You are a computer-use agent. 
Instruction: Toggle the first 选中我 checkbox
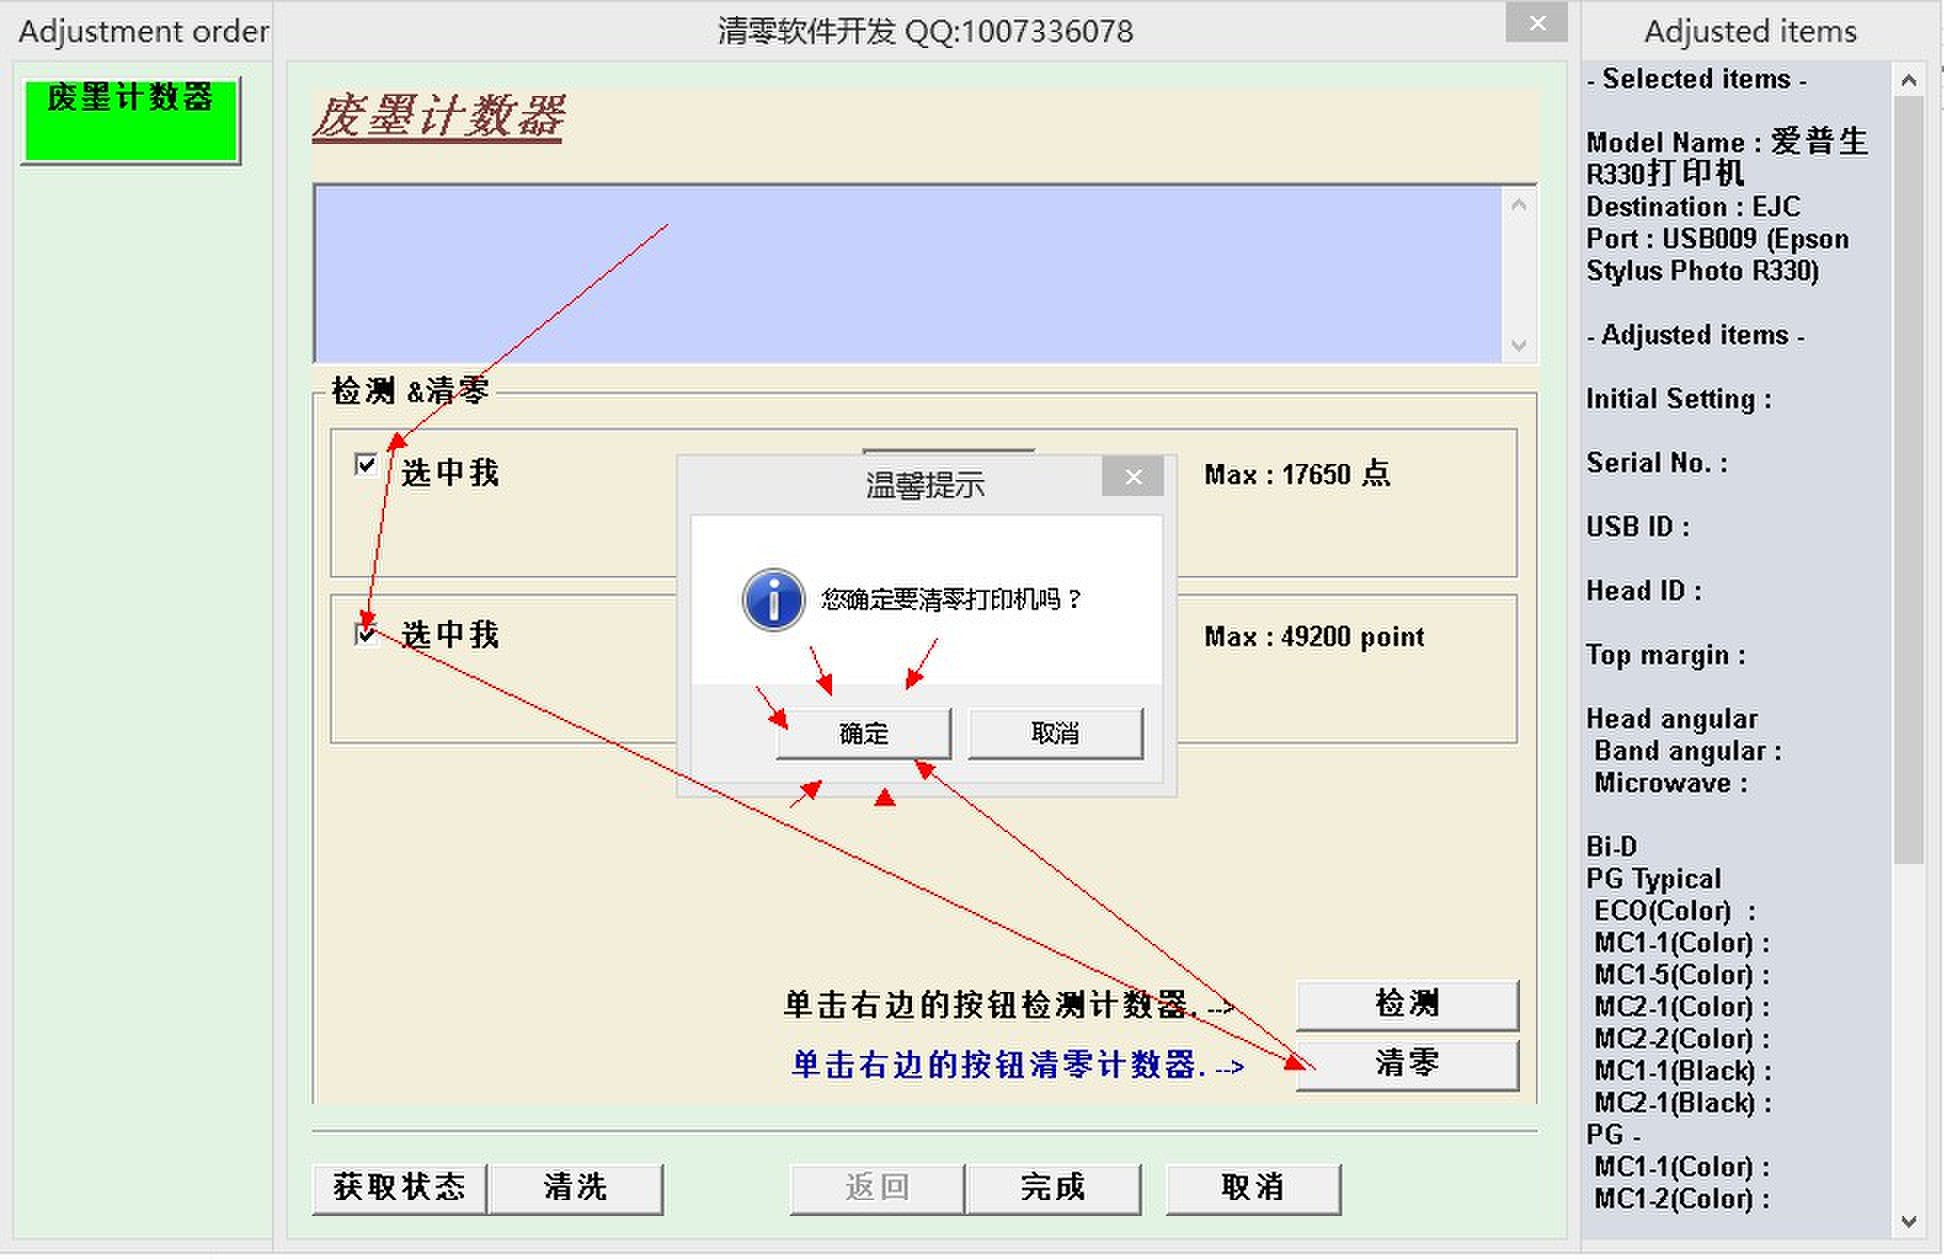click(x=366, y=465)
